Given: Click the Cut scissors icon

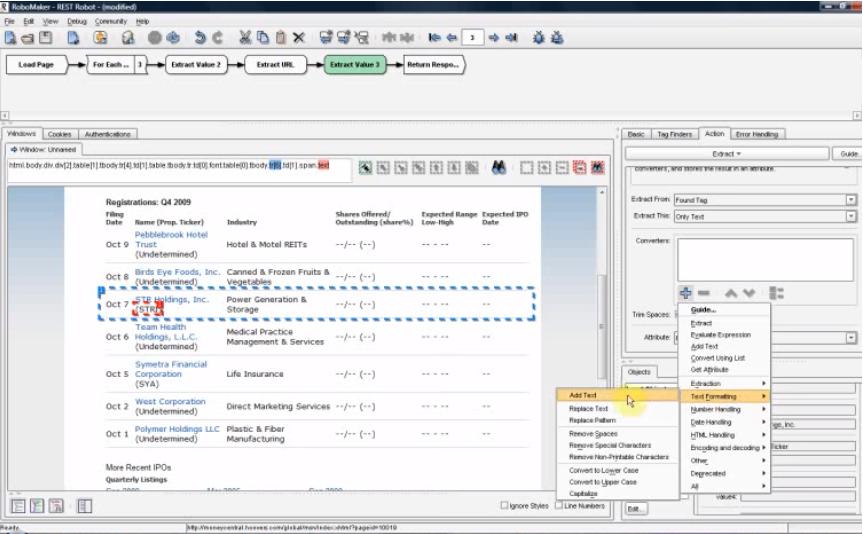Looking at the screenshot, I should [x=245, y=37].
